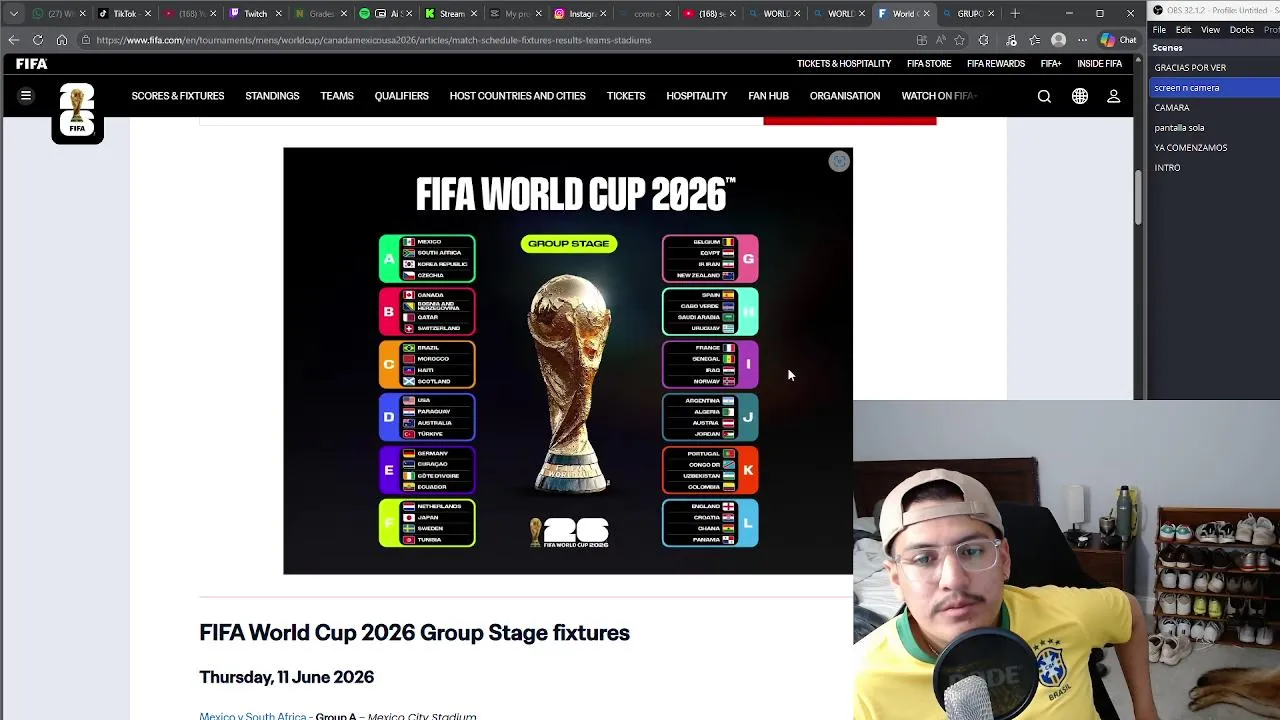Open OBS Docks menu

point(1242,30)
